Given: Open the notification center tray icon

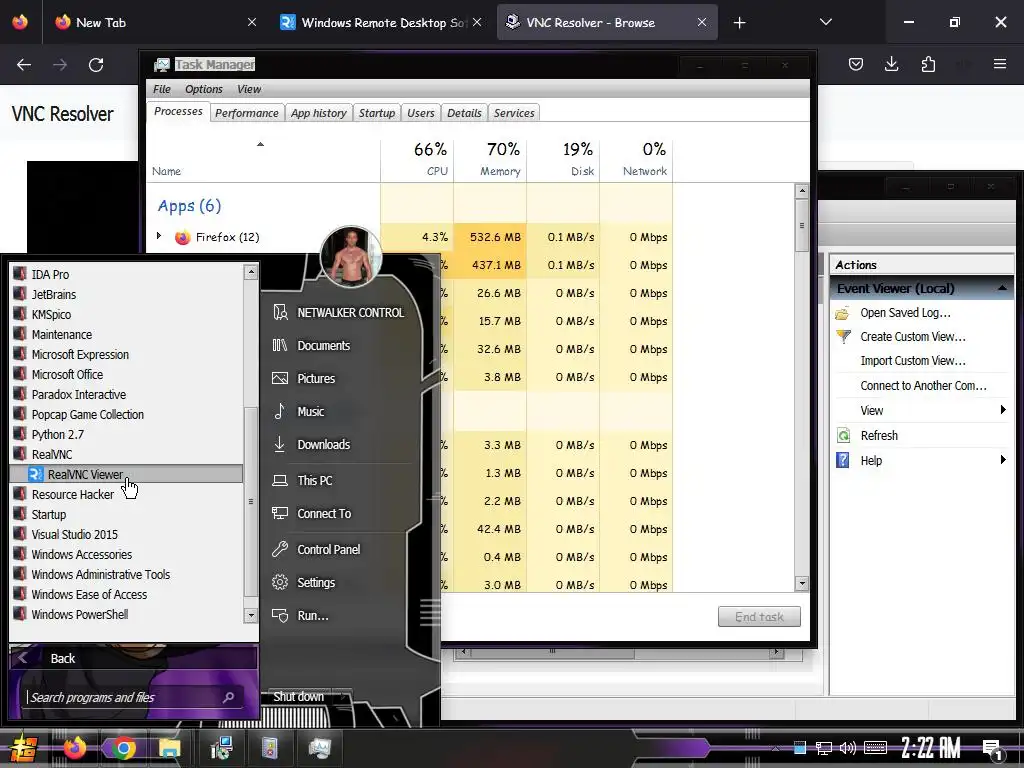Looking at the screenshot, I should (x=993, y=750).
